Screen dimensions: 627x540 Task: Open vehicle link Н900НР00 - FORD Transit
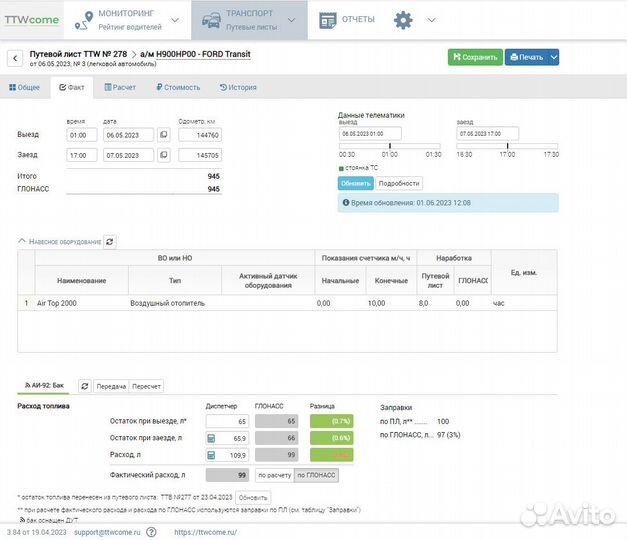pyautogui.click(x=203, y=54)
